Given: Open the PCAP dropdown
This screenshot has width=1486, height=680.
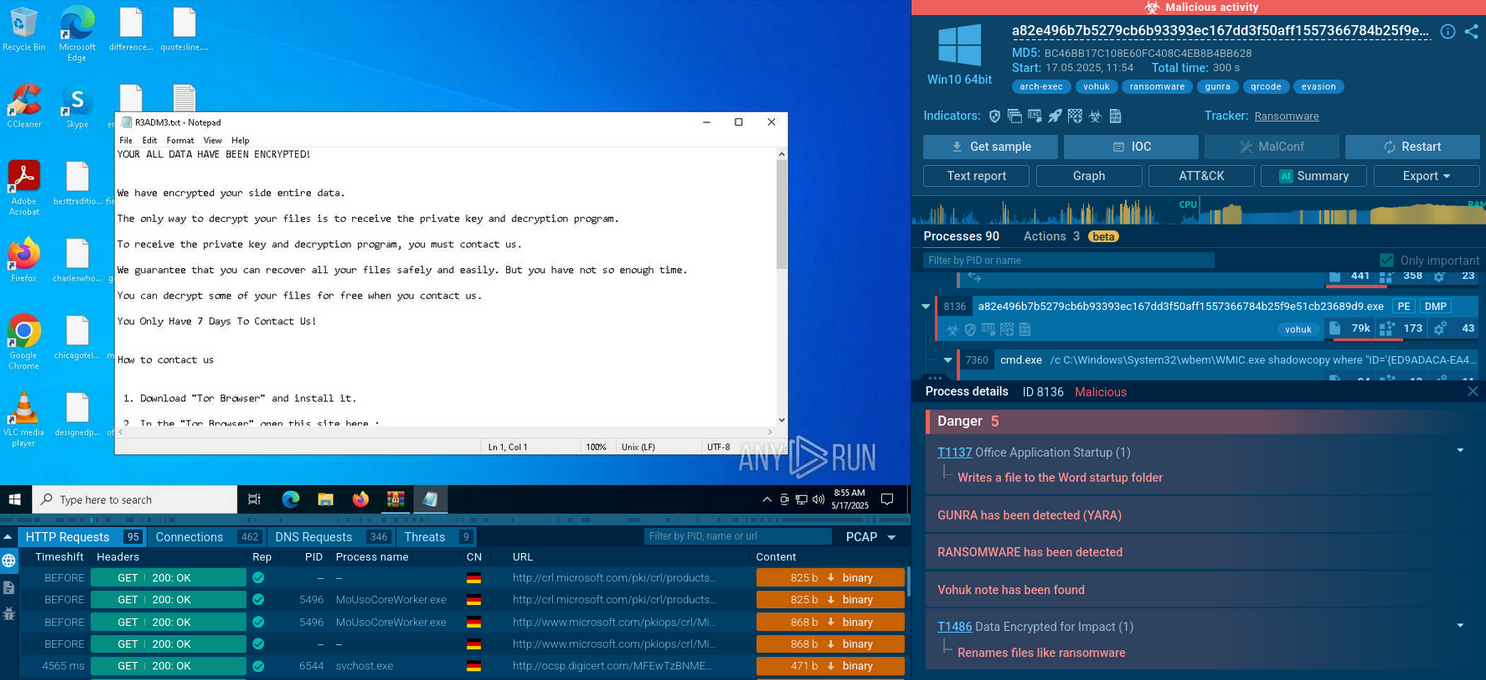Looking at the screenshot, I should click(x=870, y=537).
